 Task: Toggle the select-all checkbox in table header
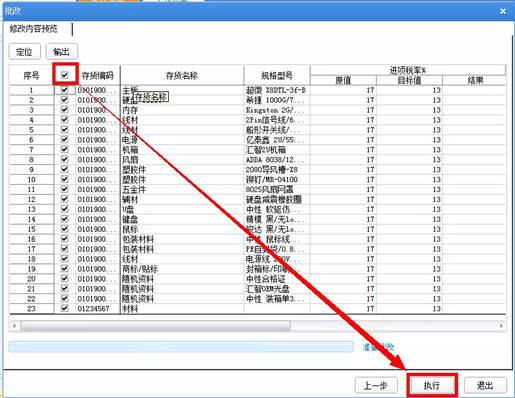[x=65, y=75]
